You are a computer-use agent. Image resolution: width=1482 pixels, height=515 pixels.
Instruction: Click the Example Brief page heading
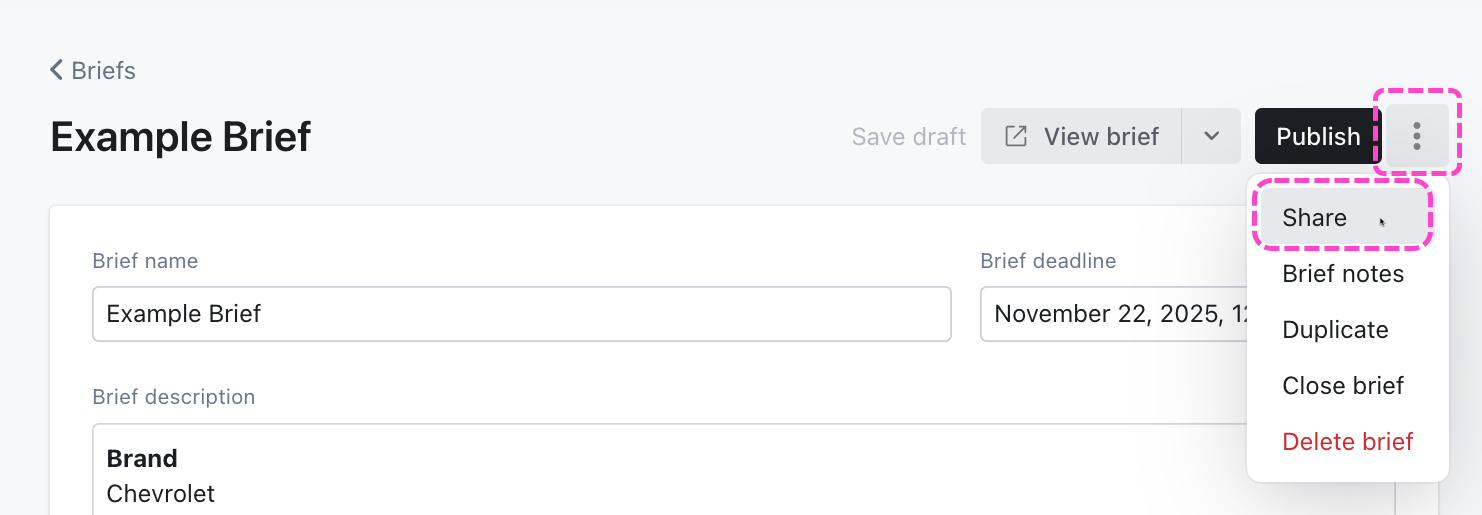point(181,137)
